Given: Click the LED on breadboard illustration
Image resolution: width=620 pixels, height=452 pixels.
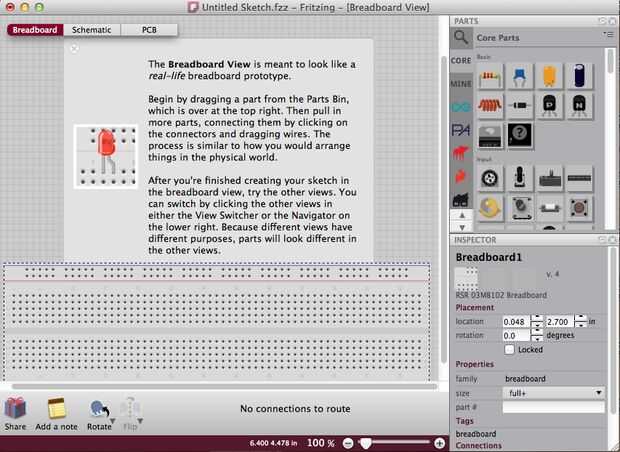Looking at the screenshot, I should point(106,157).
